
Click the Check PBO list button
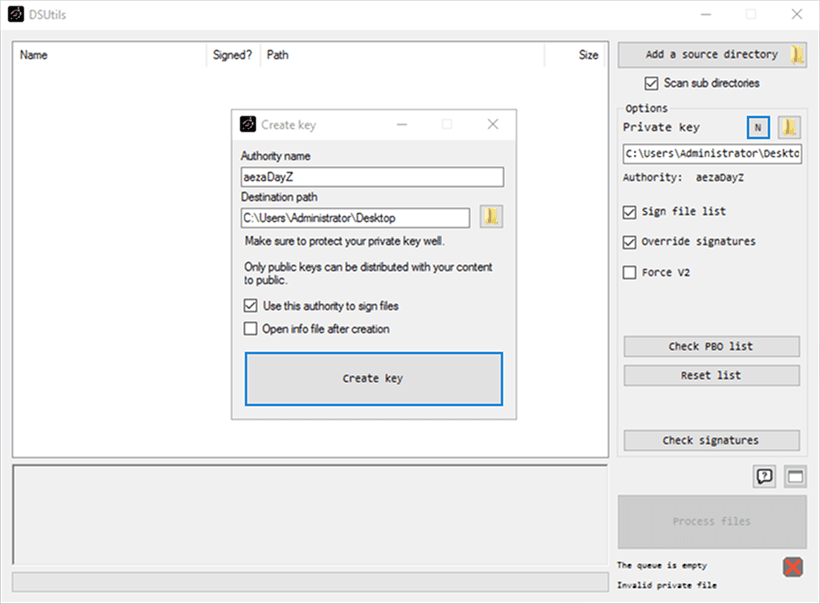[711, 346]
